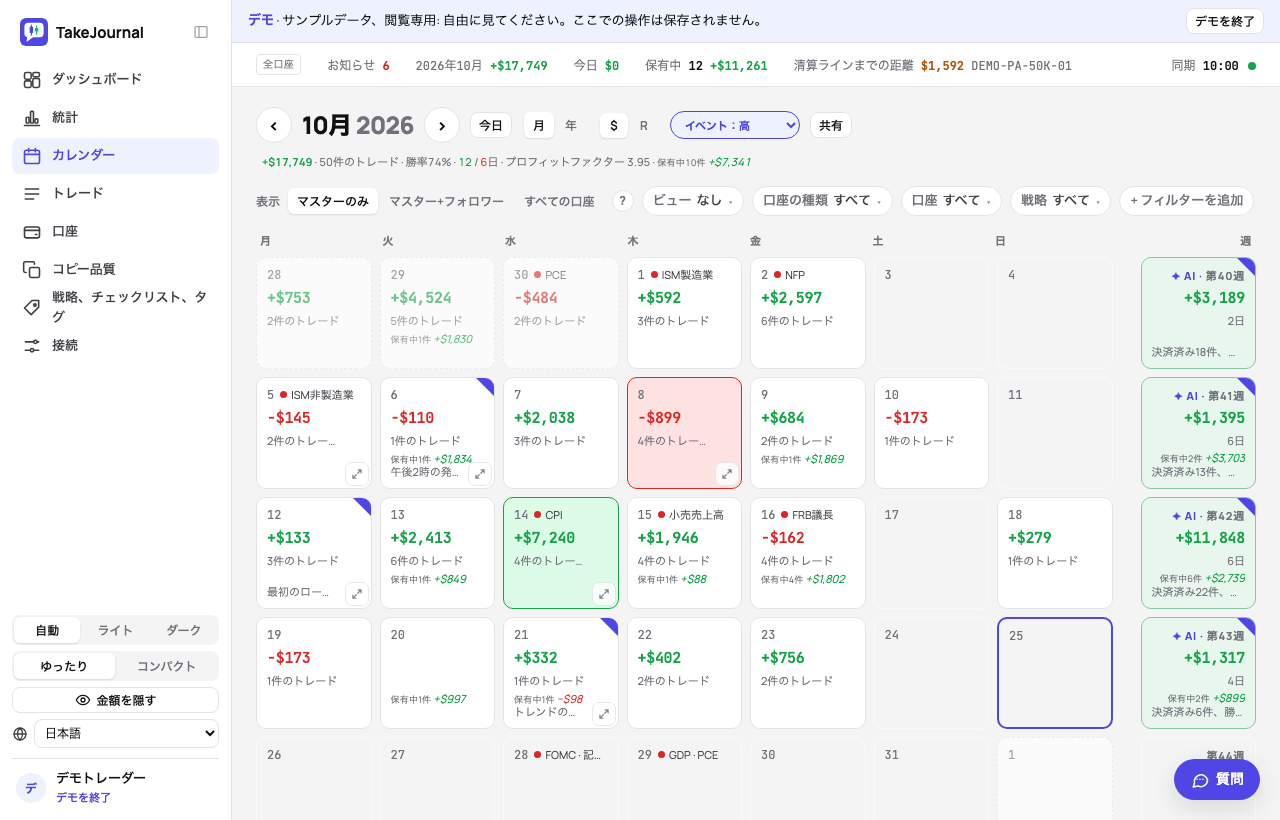Click デモを終了 button at top

tap(1225, 21)
